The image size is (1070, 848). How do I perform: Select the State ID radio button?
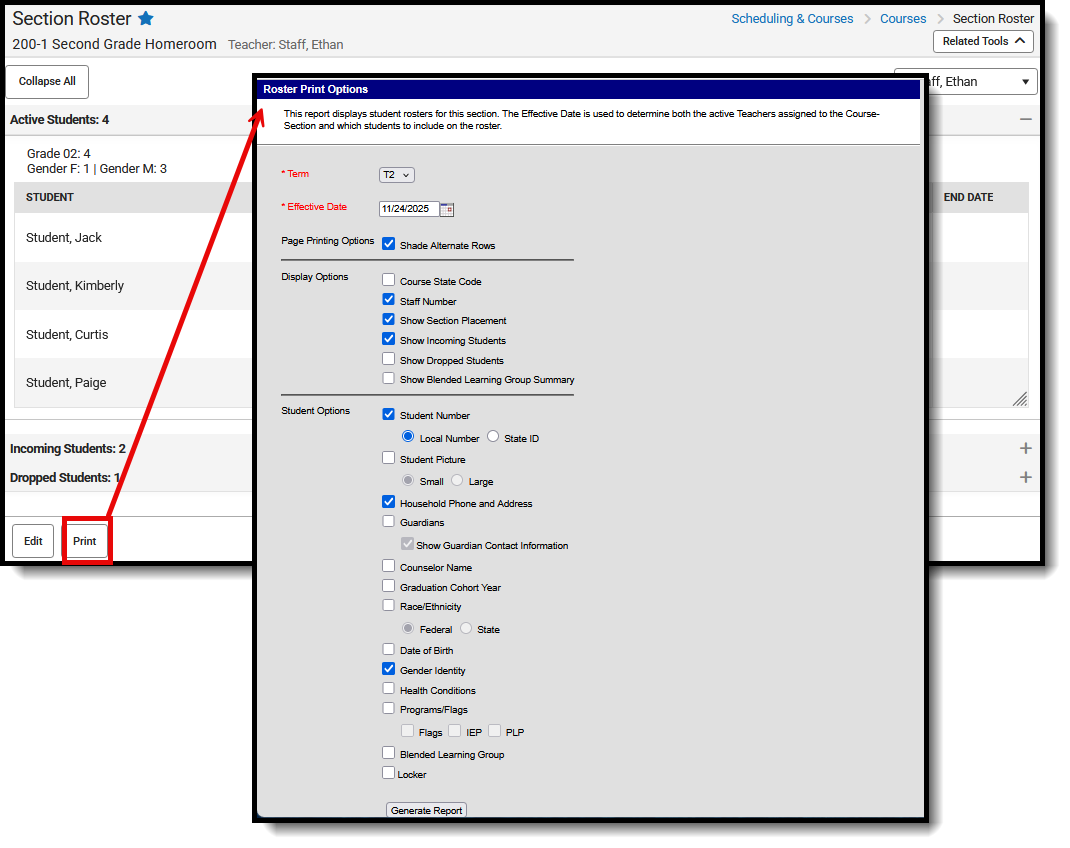click(x=491, y=437)
